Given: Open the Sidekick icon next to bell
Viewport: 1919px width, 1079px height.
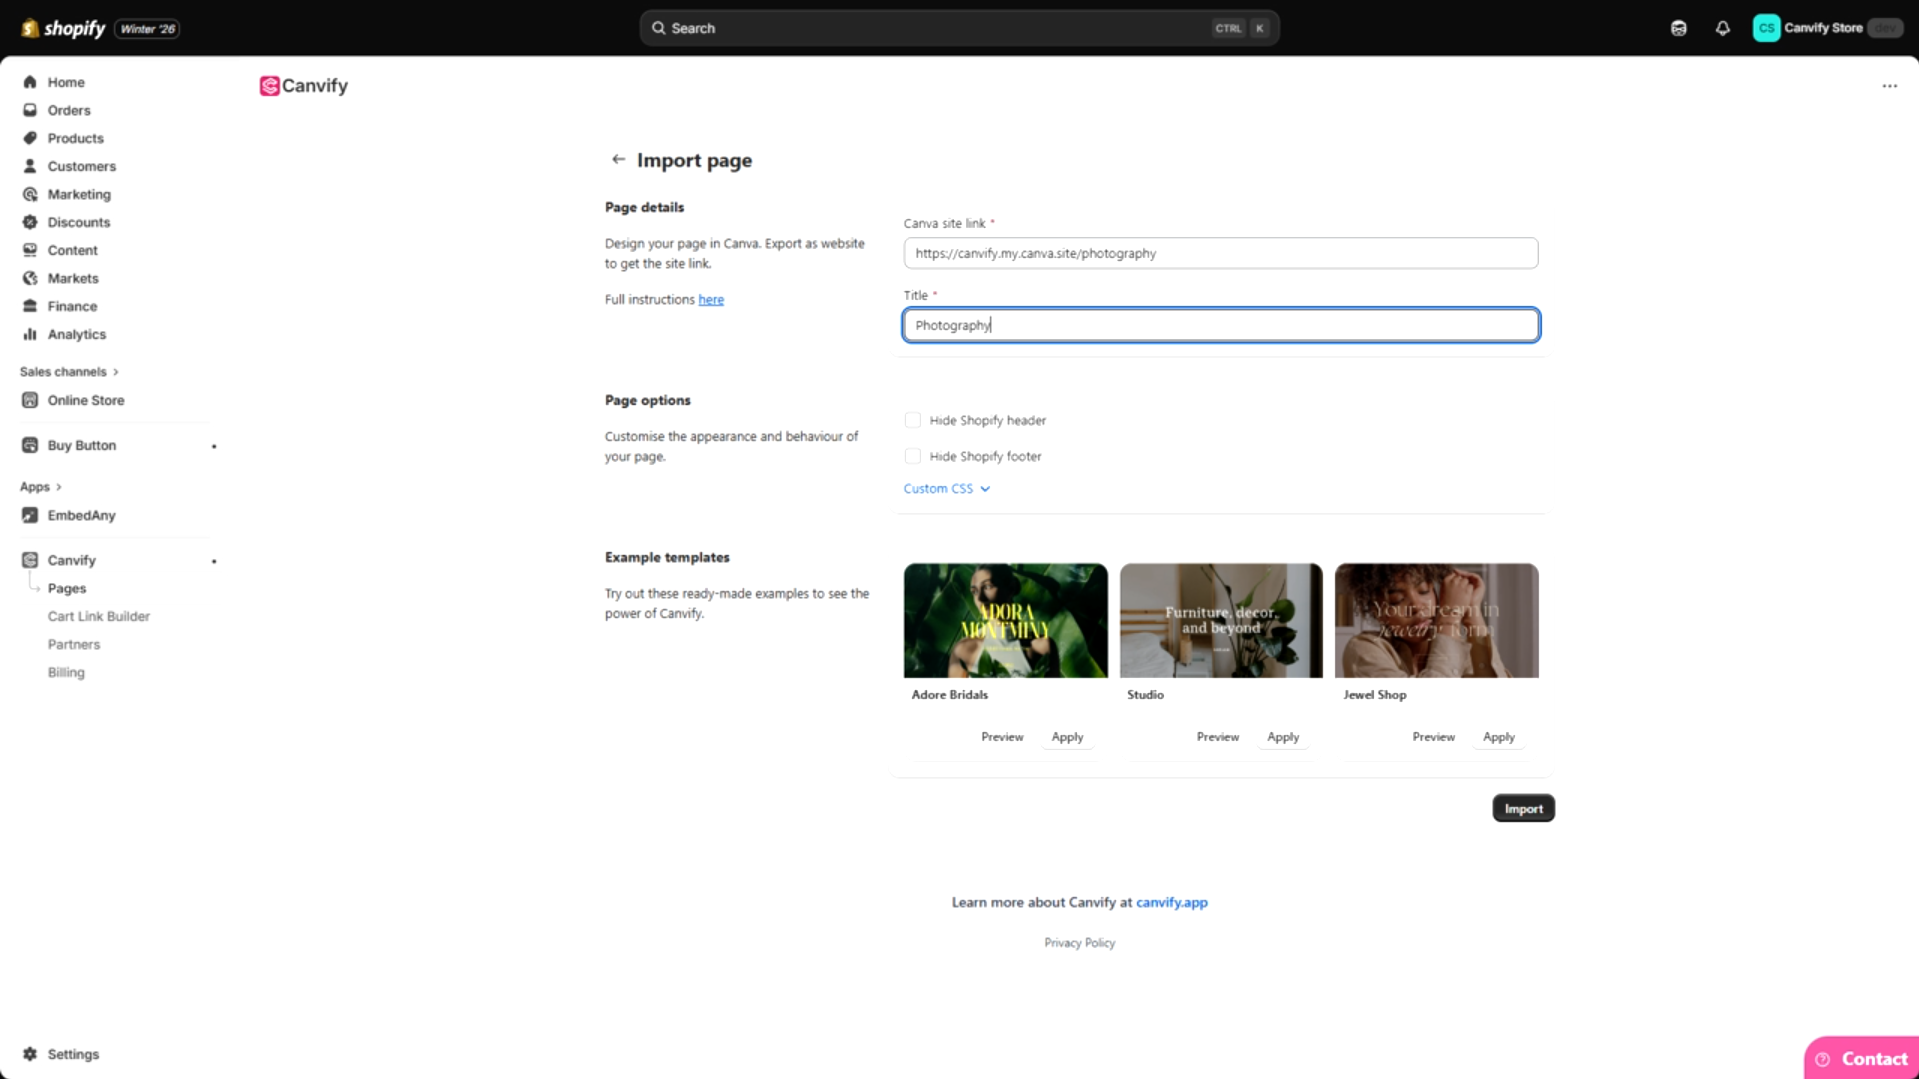Looking at the screenshot, I should pyautogui.click(x=1678, y=28).
